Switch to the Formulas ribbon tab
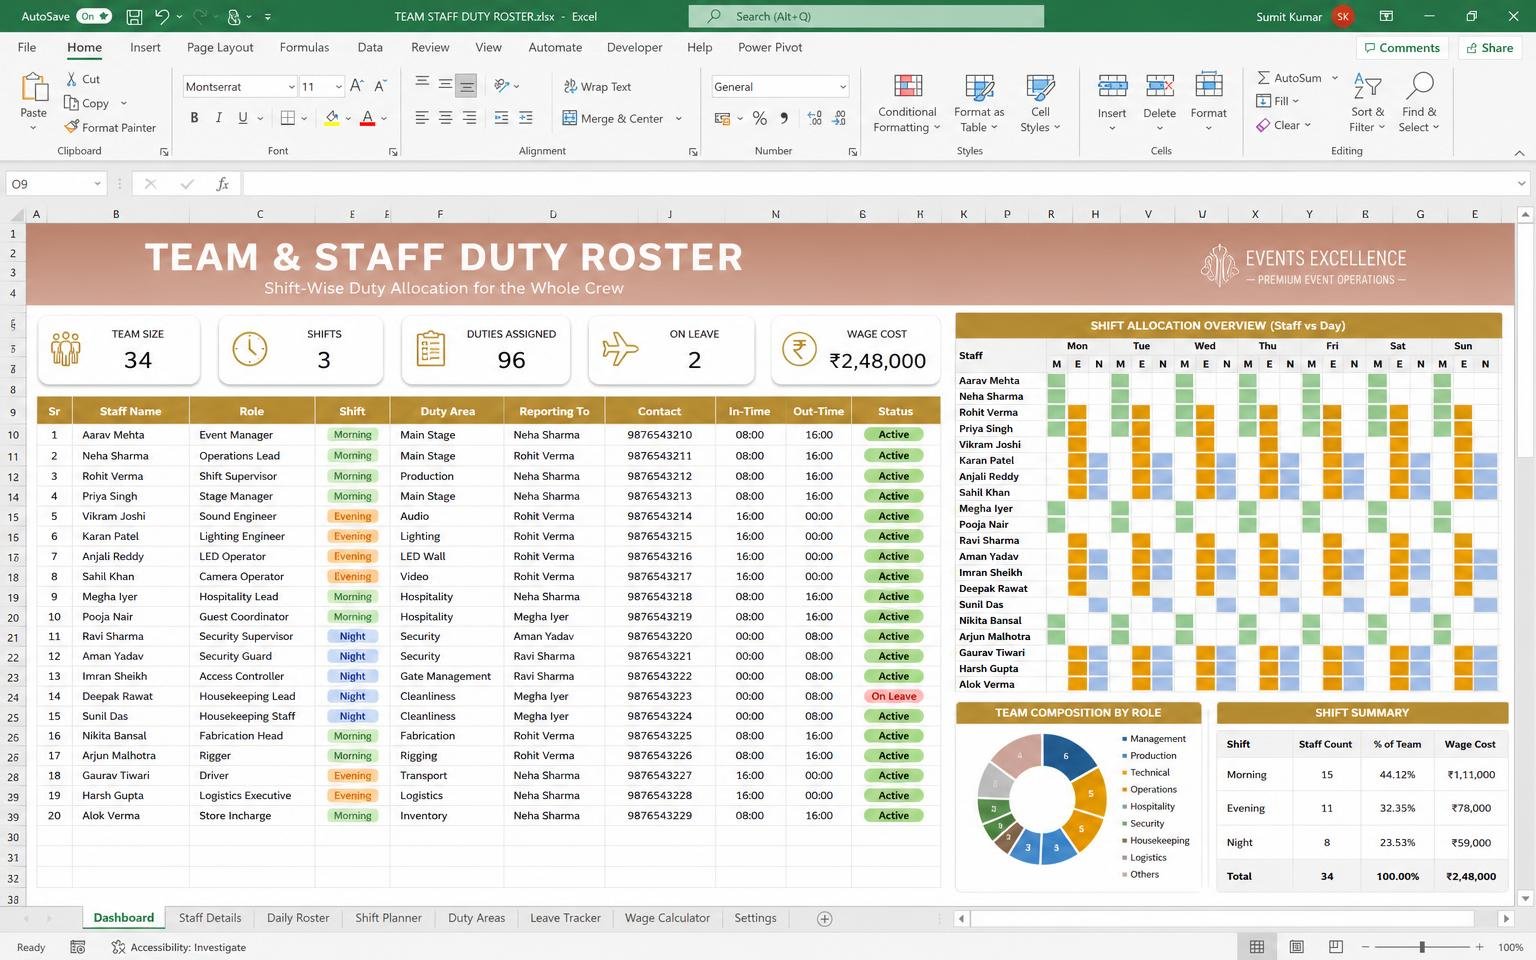The image size is (1536, 960). [x=304, y=47]
